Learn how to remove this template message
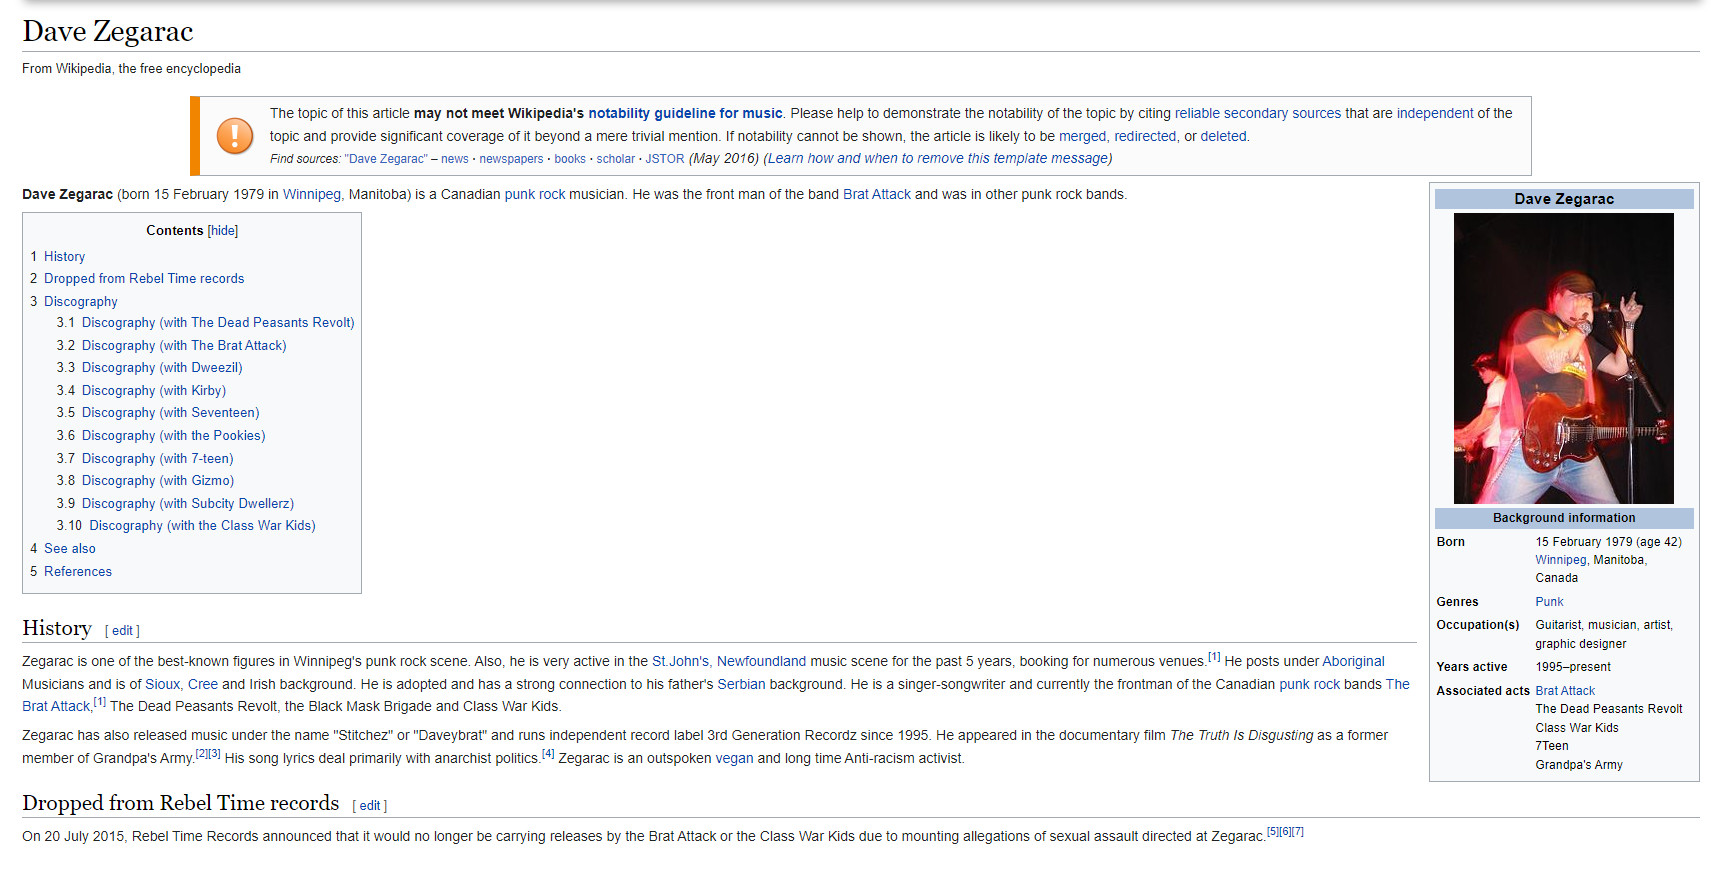 point(938,159)
